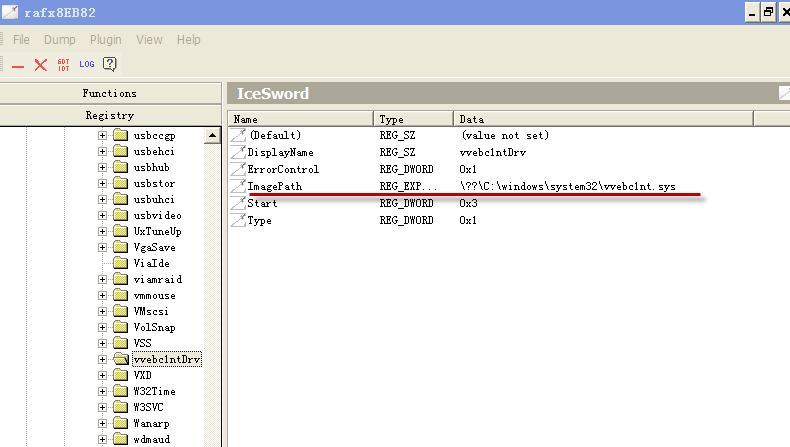Expand the VXD registry key
Image resolution: width=790 pixels, height=447 pixels.
[102, 375]
